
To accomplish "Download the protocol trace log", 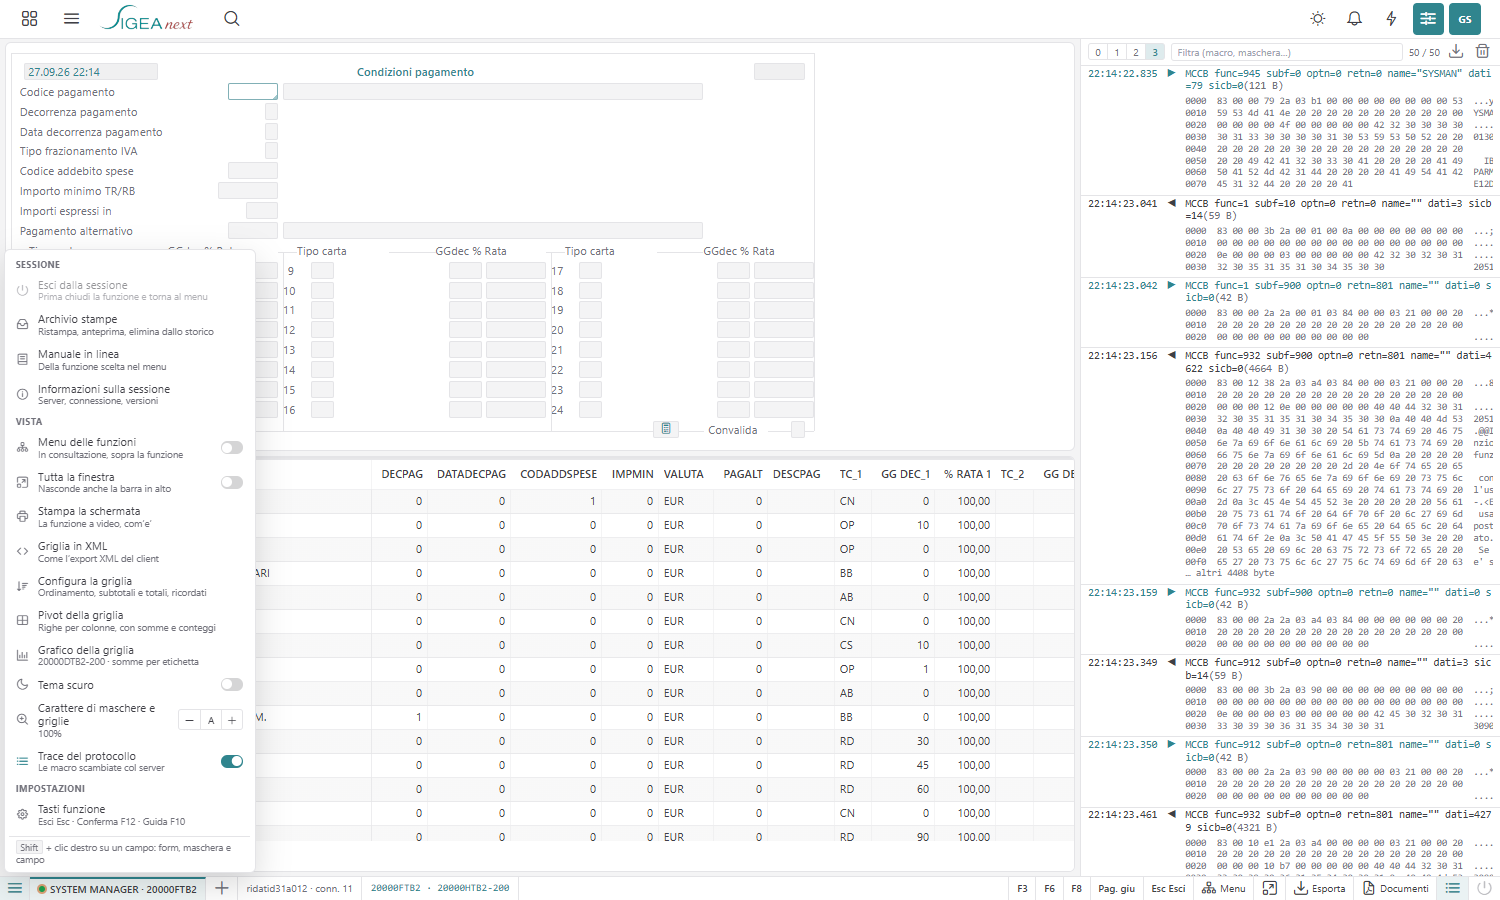I will pos(1457,52).
